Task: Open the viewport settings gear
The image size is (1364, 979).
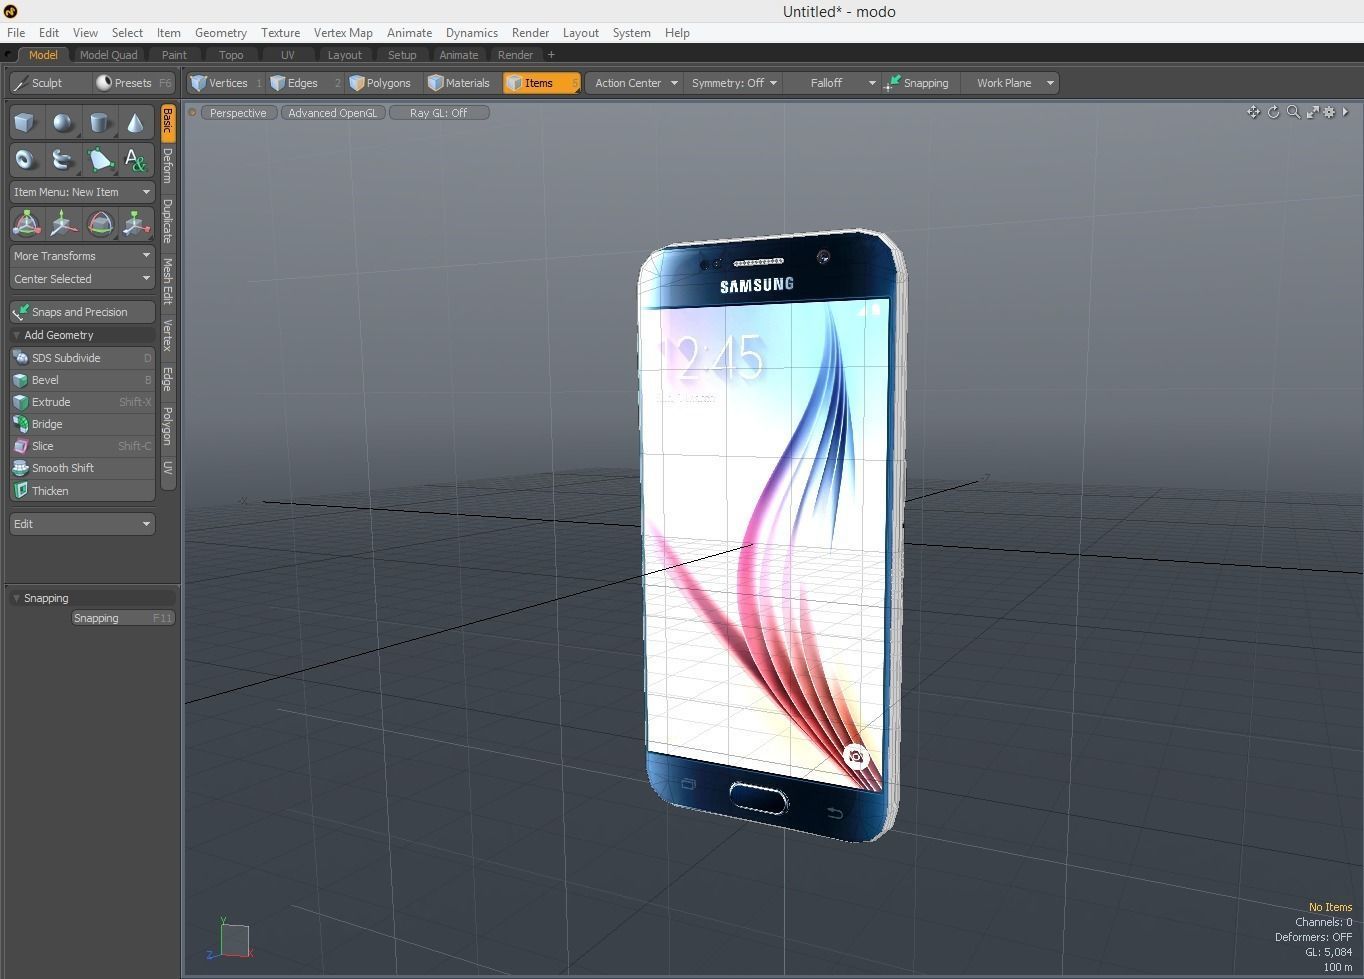Action: pyautogui.click(x=1329, y=112)
